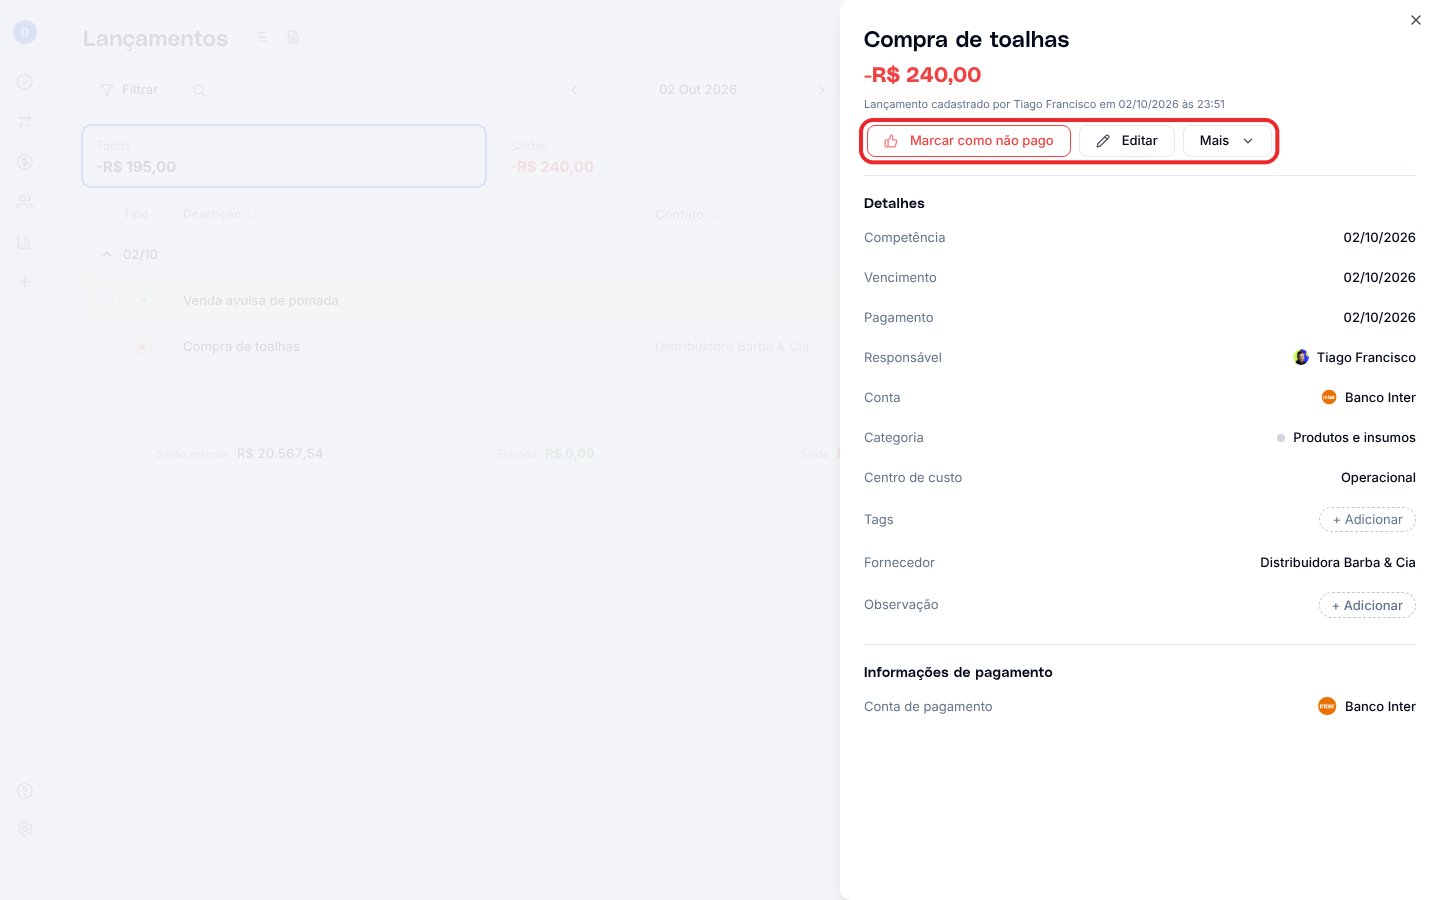Go to next date with right chevron
The height and width of the screenshot is (900, 1440).
tap(822, 90)
